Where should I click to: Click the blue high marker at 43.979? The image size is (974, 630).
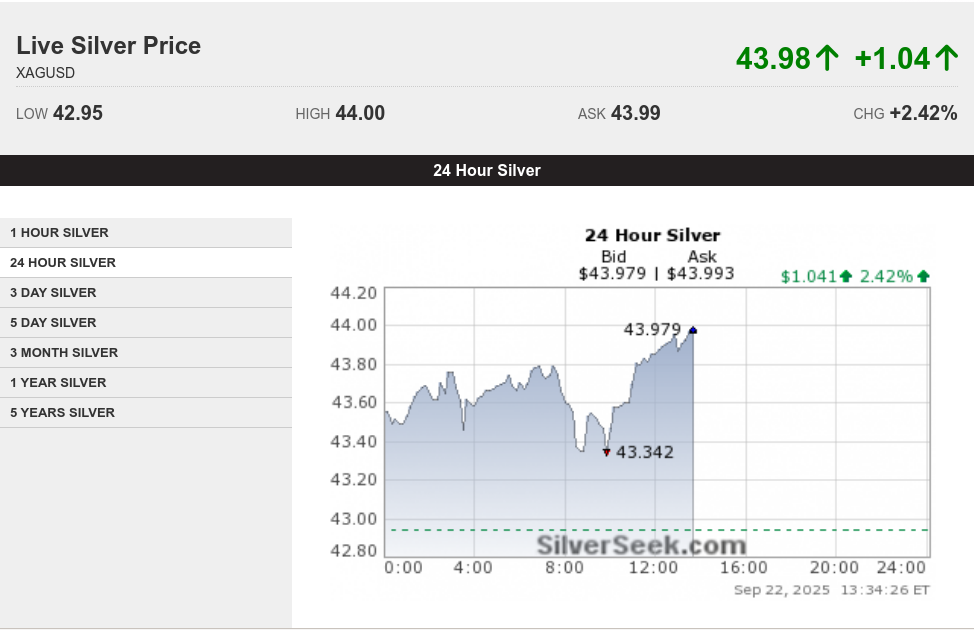(693, 330)
